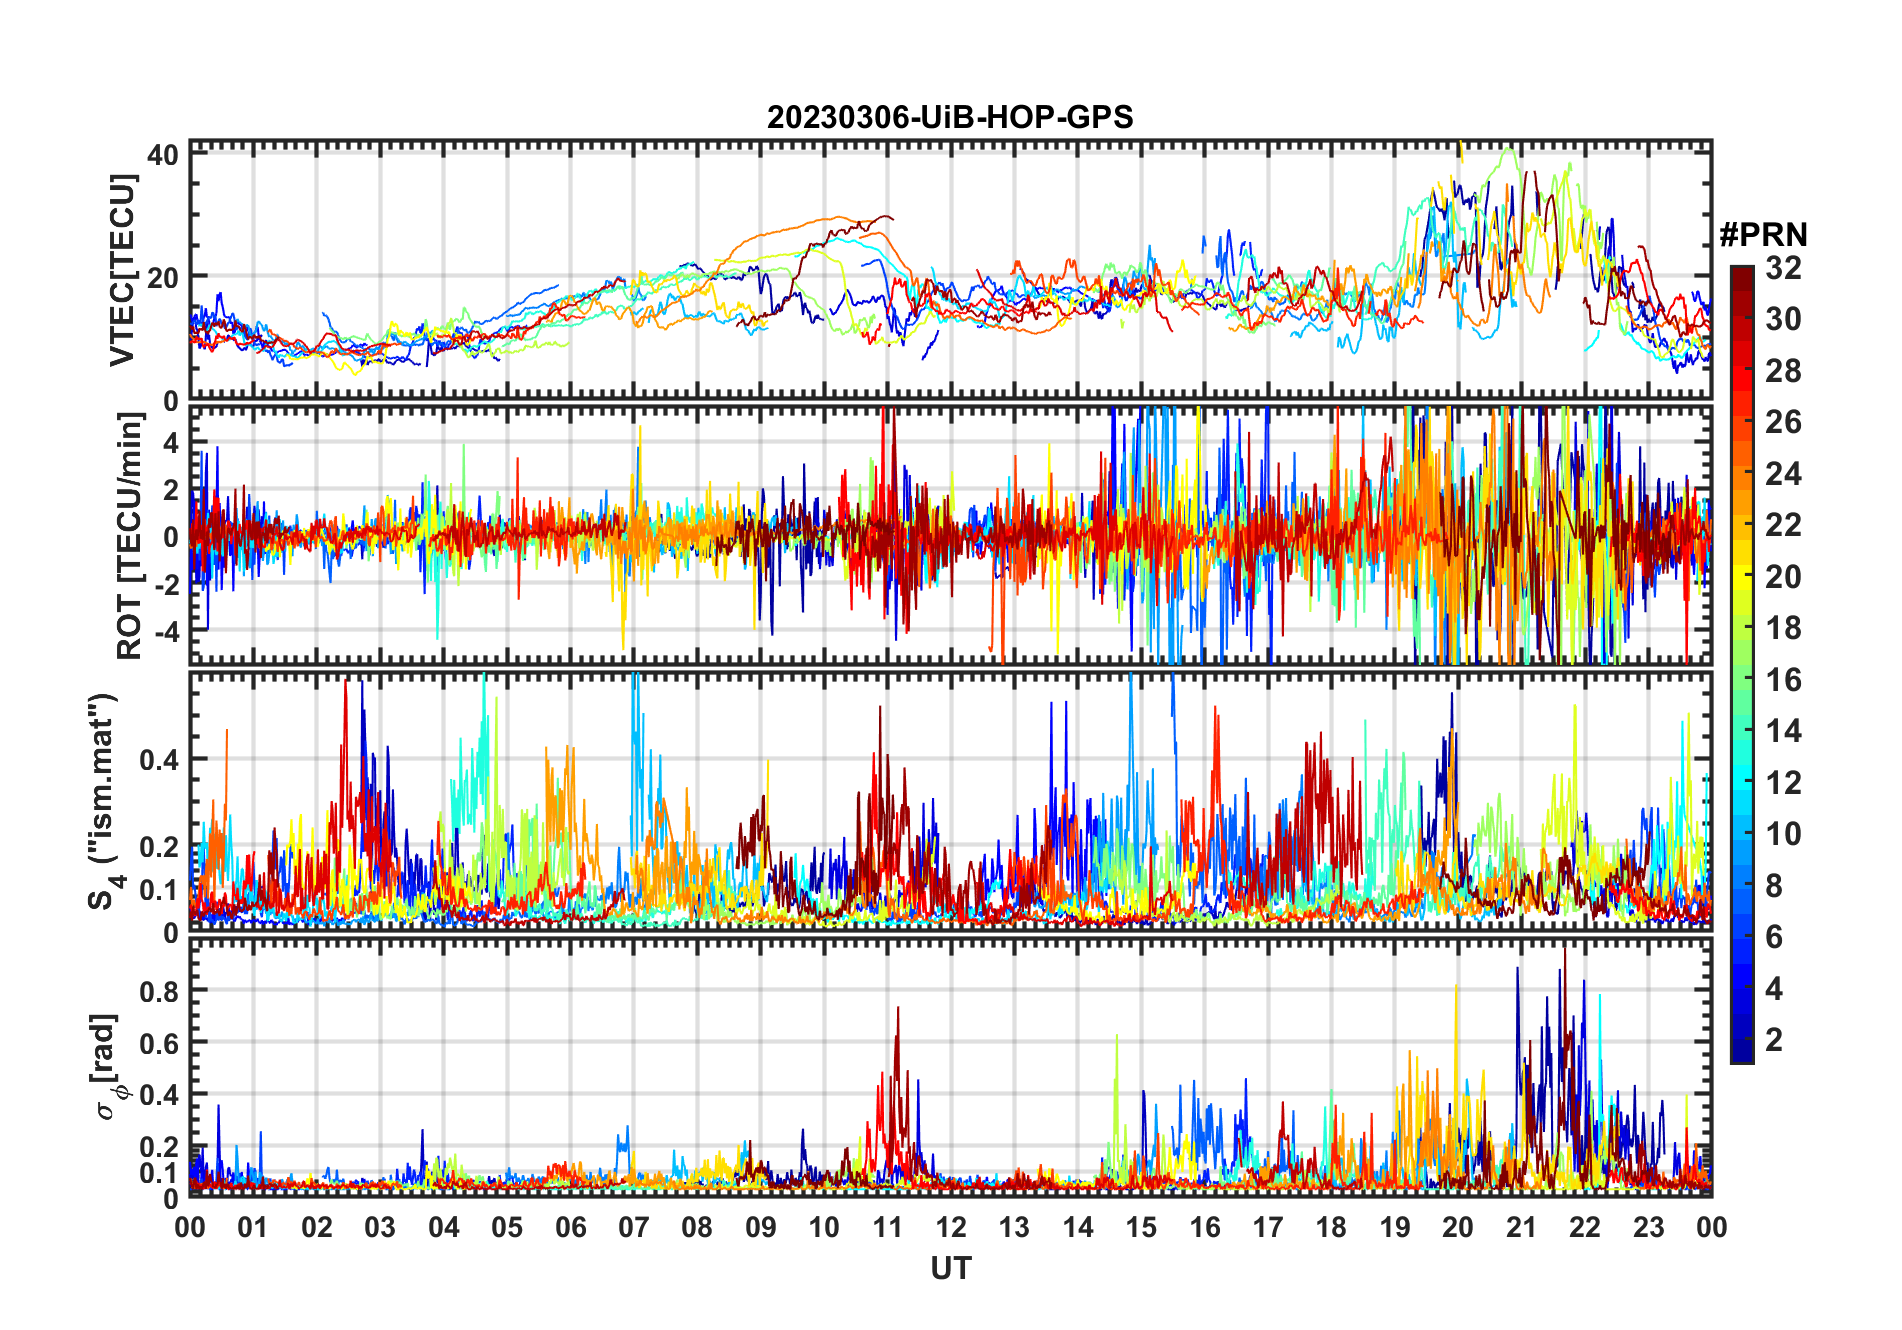Click x-axis tick label 15

click(x=1141, y=1227)
